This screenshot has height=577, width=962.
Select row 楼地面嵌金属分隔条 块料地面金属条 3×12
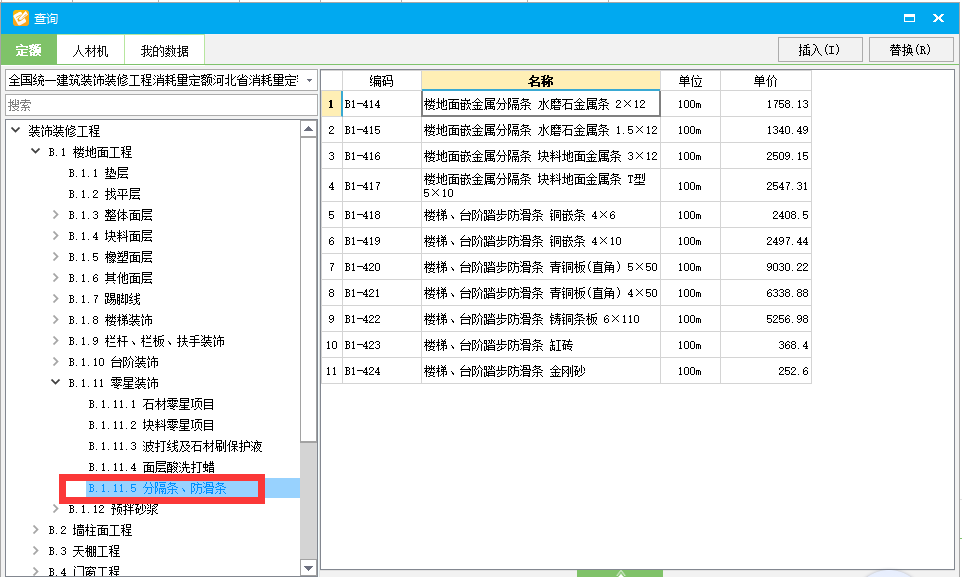541,156
